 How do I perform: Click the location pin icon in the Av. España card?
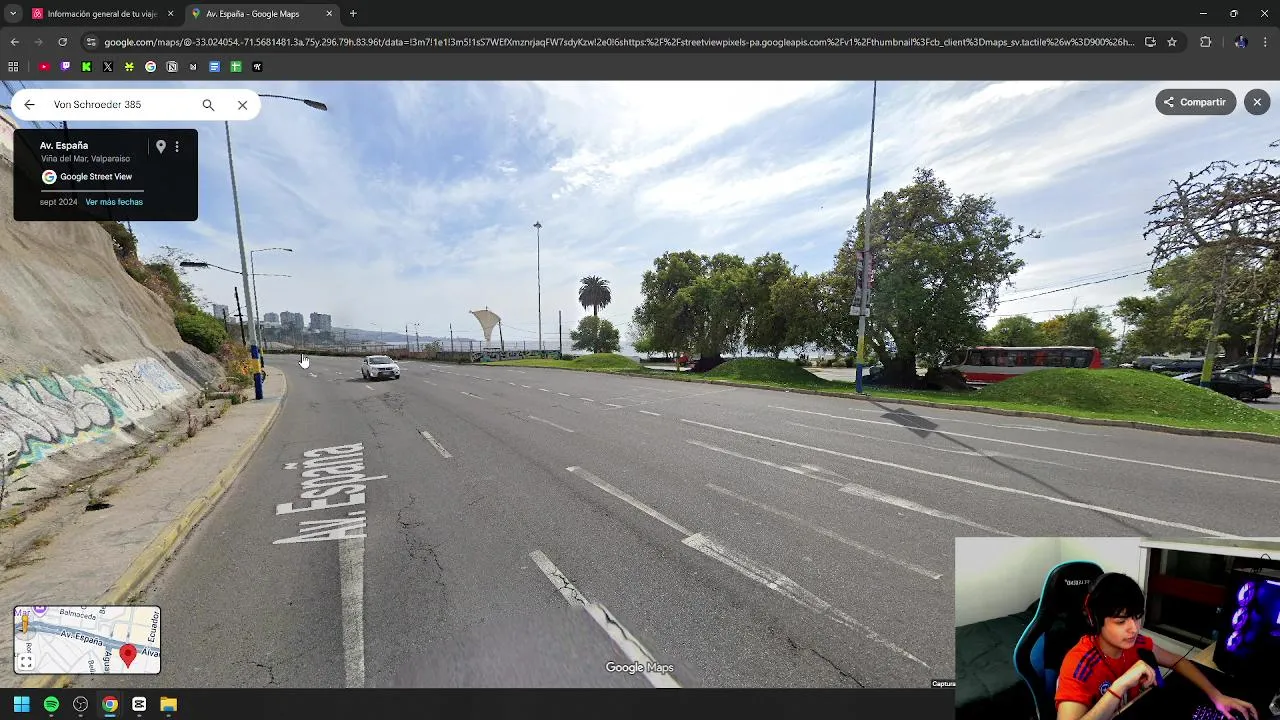160,147
